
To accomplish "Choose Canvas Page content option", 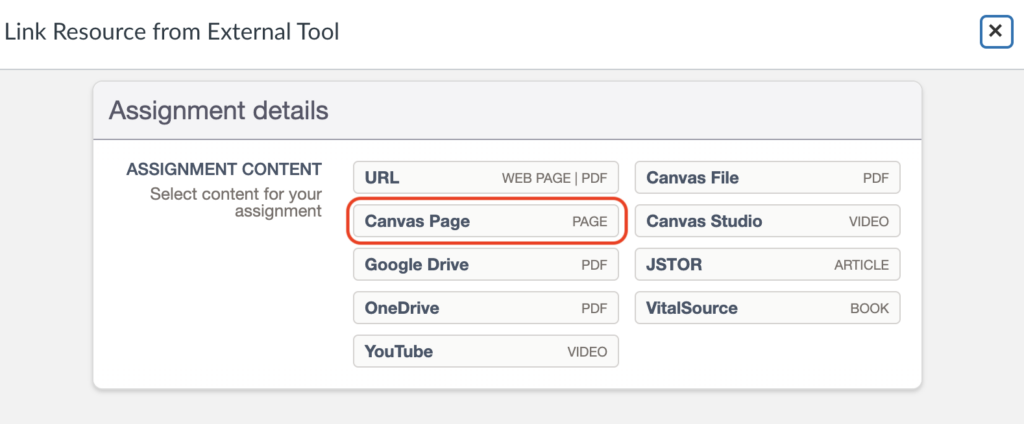I will pyautogui.click(x=486, y=221).
